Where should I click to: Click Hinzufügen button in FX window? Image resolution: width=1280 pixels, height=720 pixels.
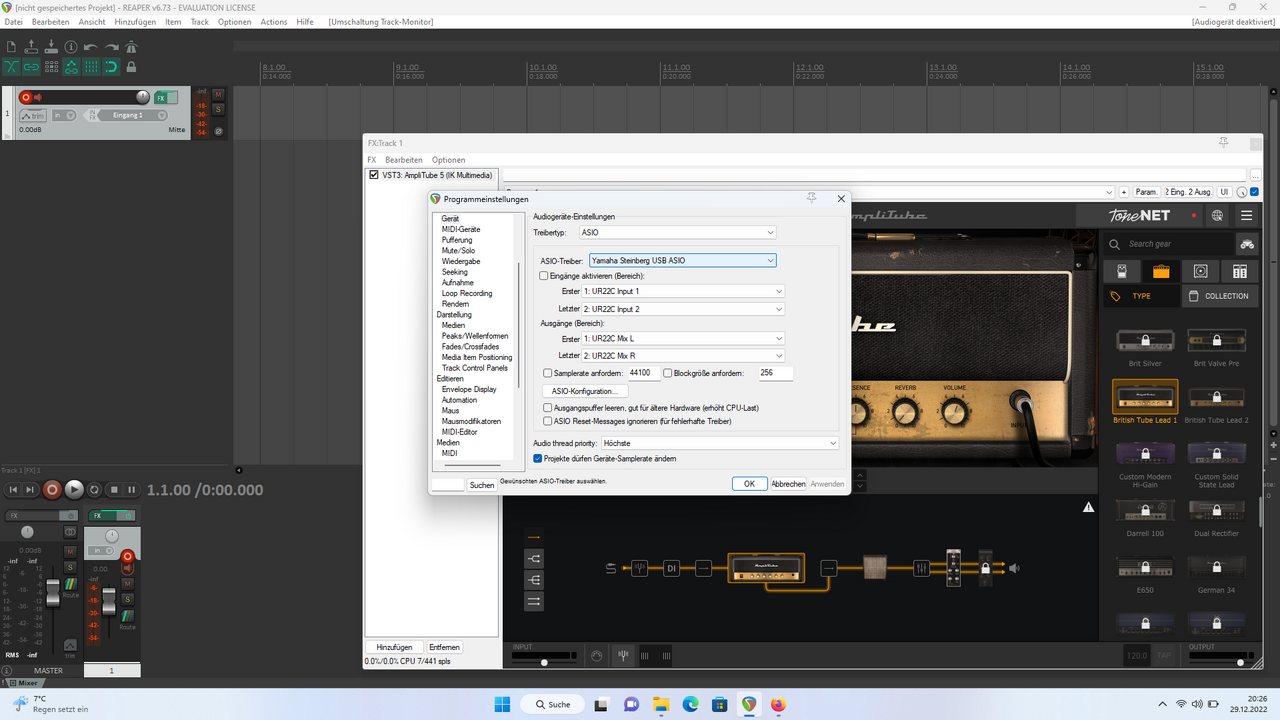(395, 647)
